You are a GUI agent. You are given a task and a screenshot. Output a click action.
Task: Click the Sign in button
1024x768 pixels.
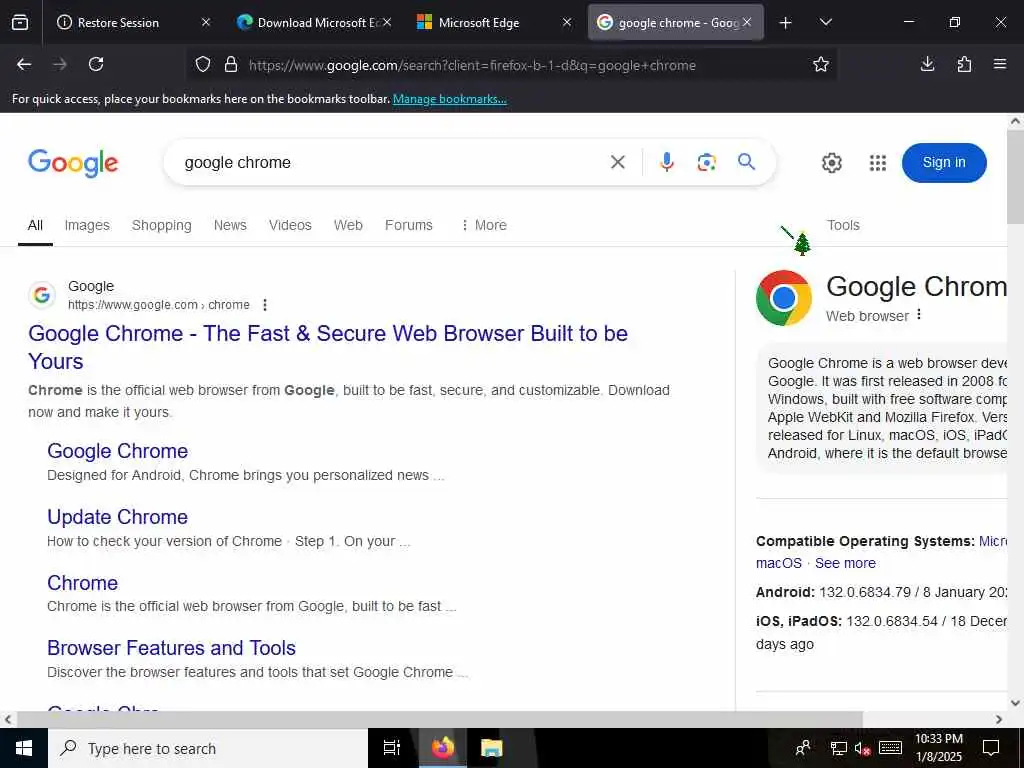click(x=944, y=163)
